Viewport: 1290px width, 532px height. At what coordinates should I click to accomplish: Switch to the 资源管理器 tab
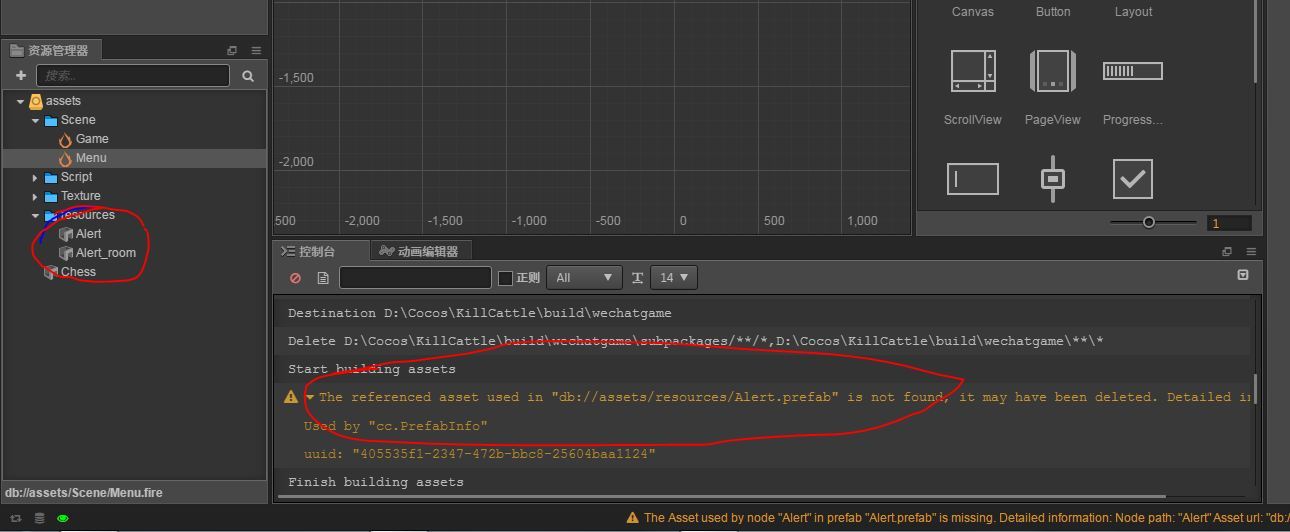(x=50, y=50)
